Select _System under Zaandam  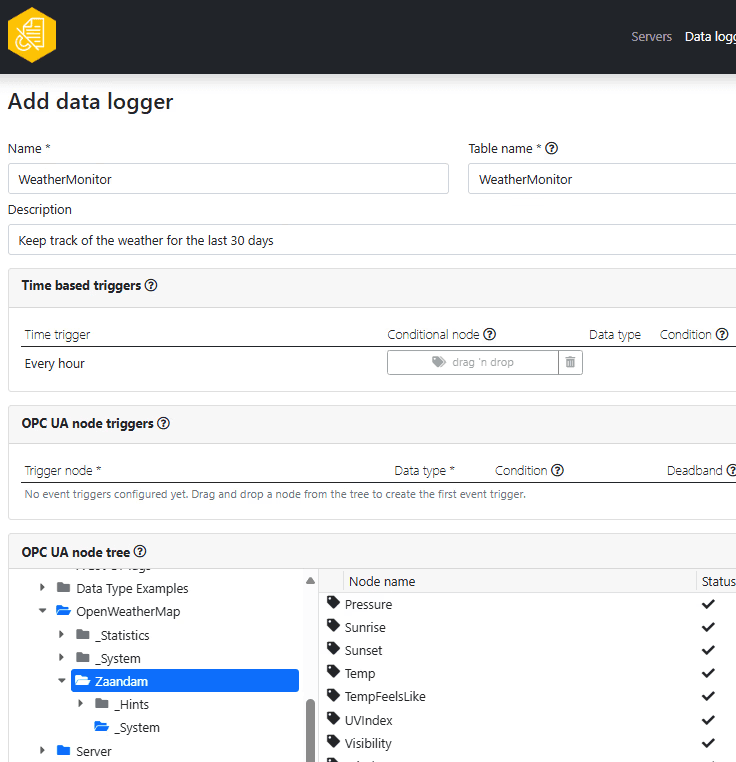(x=137, y=727)
